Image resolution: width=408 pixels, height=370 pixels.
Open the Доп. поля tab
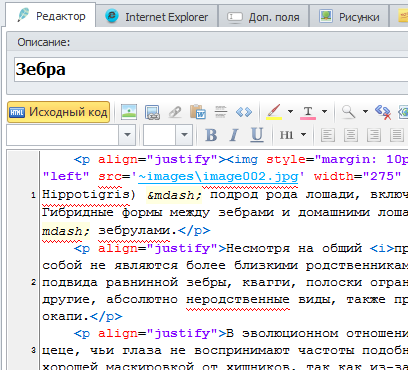tap(263, 17)
